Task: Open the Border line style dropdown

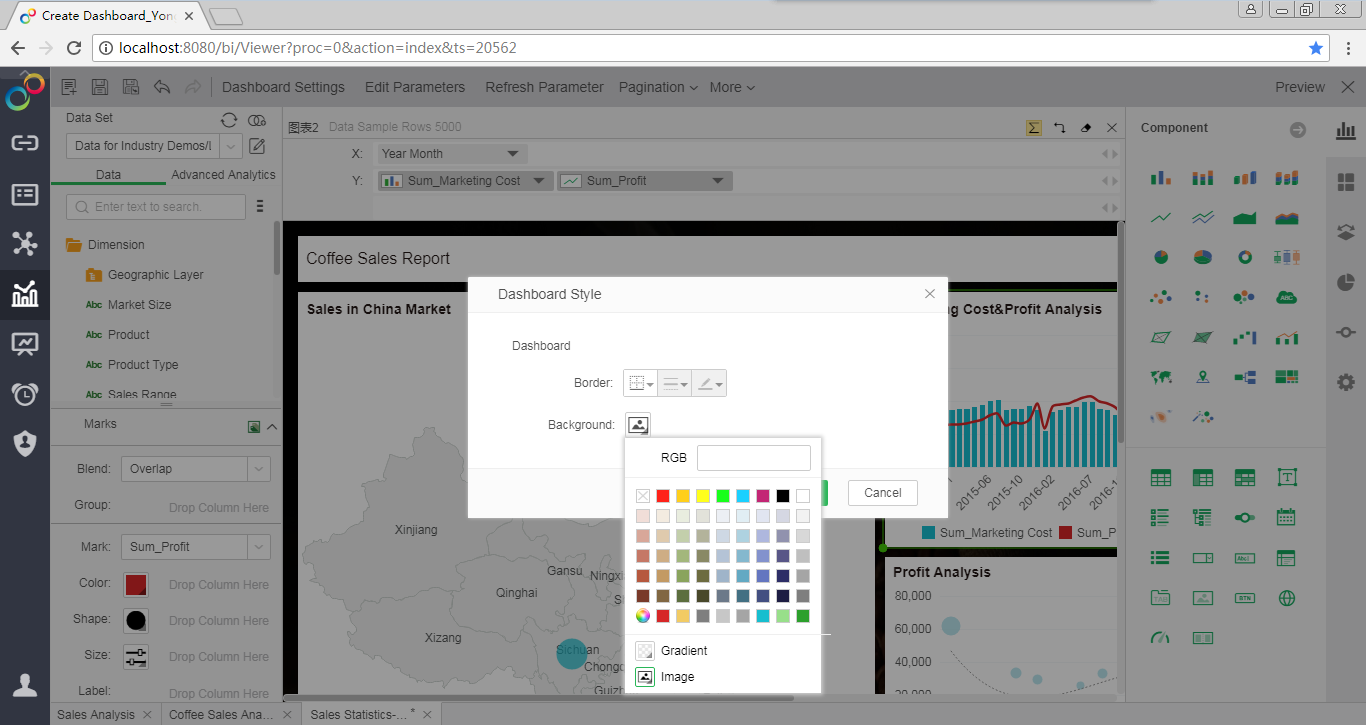Action: [675, 383]
